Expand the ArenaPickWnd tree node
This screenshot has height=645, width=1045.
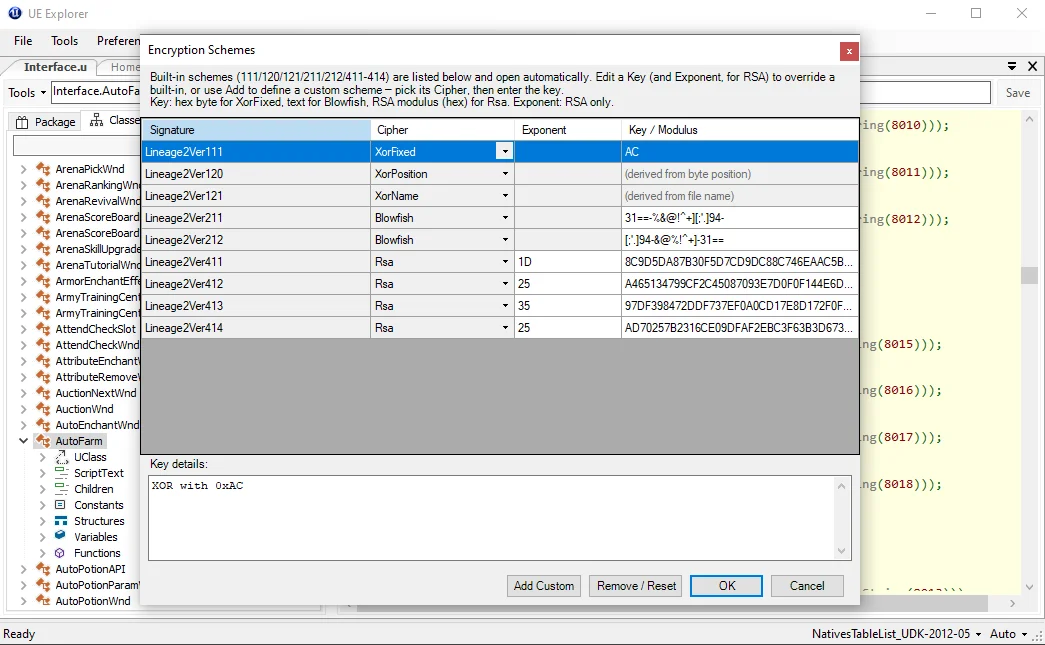(x=23, y=169)
